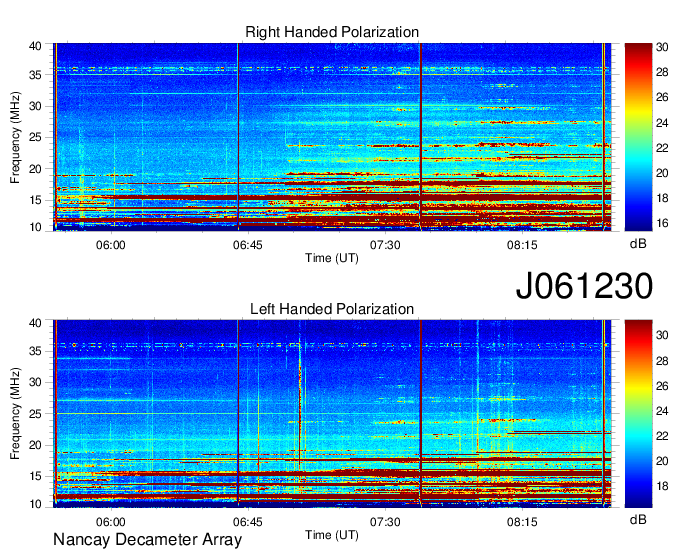Click the 18 dB label on Right Handed color bar
This screenshot has width=680, height=552.
pos(662,199)
